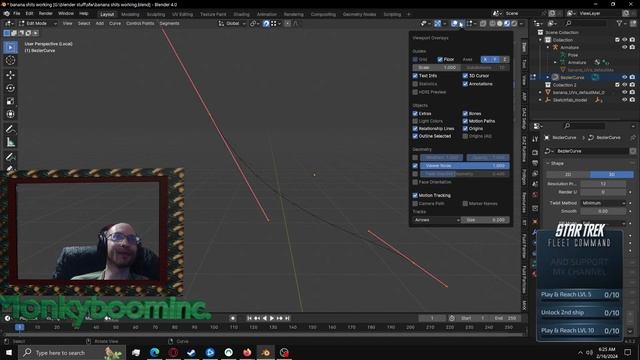This screenshot has height=360, width=640.
Task: Open the Tracks Arrows dropdown
Action: tap(436, 220)
